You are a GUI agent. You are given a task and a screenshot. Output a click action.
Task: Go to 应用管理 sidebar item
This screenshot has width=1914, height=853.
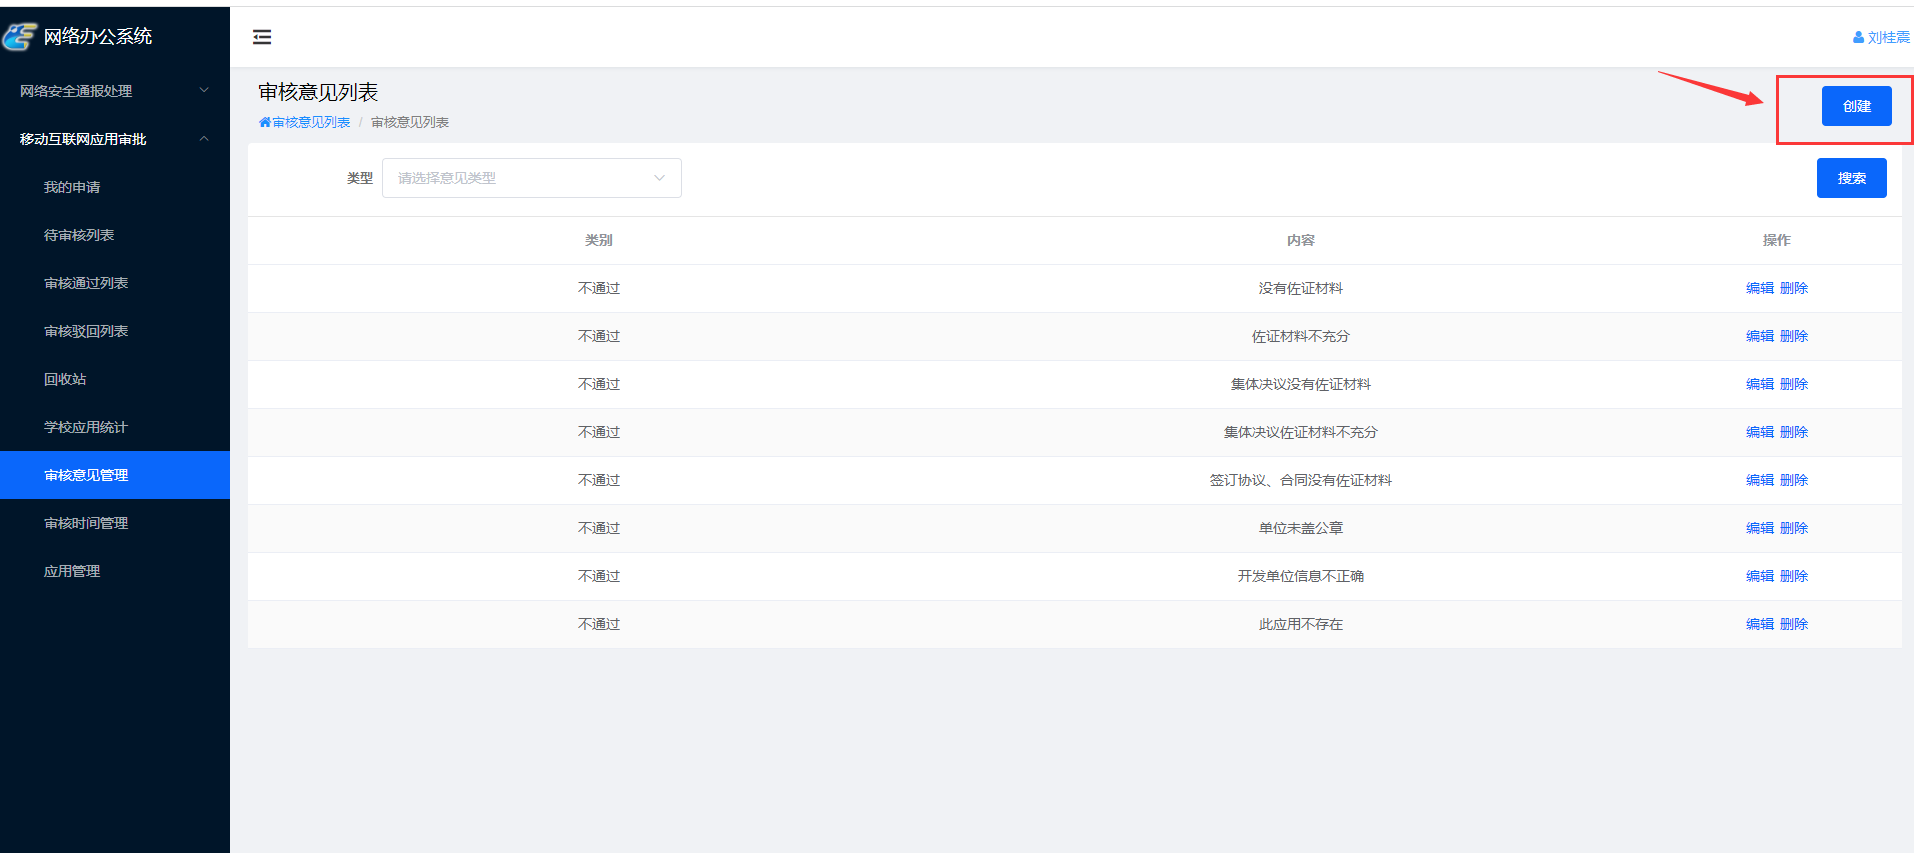point(72,571)
